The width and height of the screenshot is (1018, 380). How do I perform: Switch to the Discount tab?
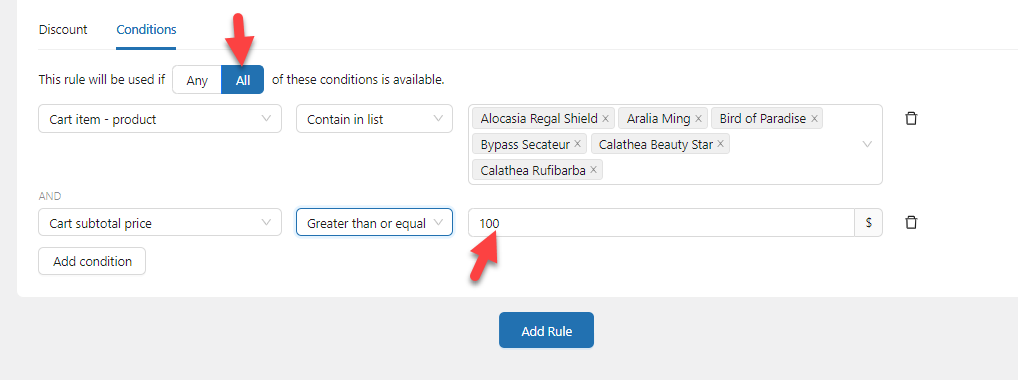tap(63, 30)
